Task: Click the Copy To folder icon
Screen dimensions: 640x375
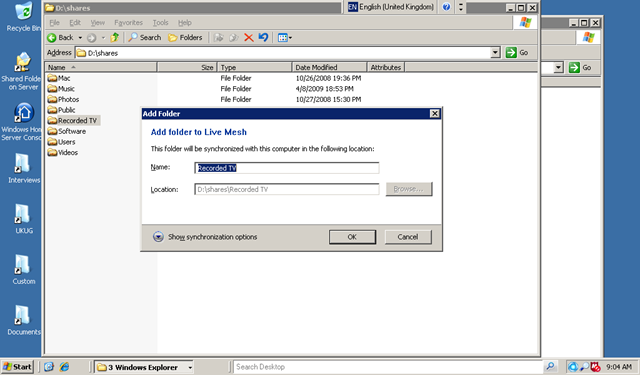Action: pos(233,38)
